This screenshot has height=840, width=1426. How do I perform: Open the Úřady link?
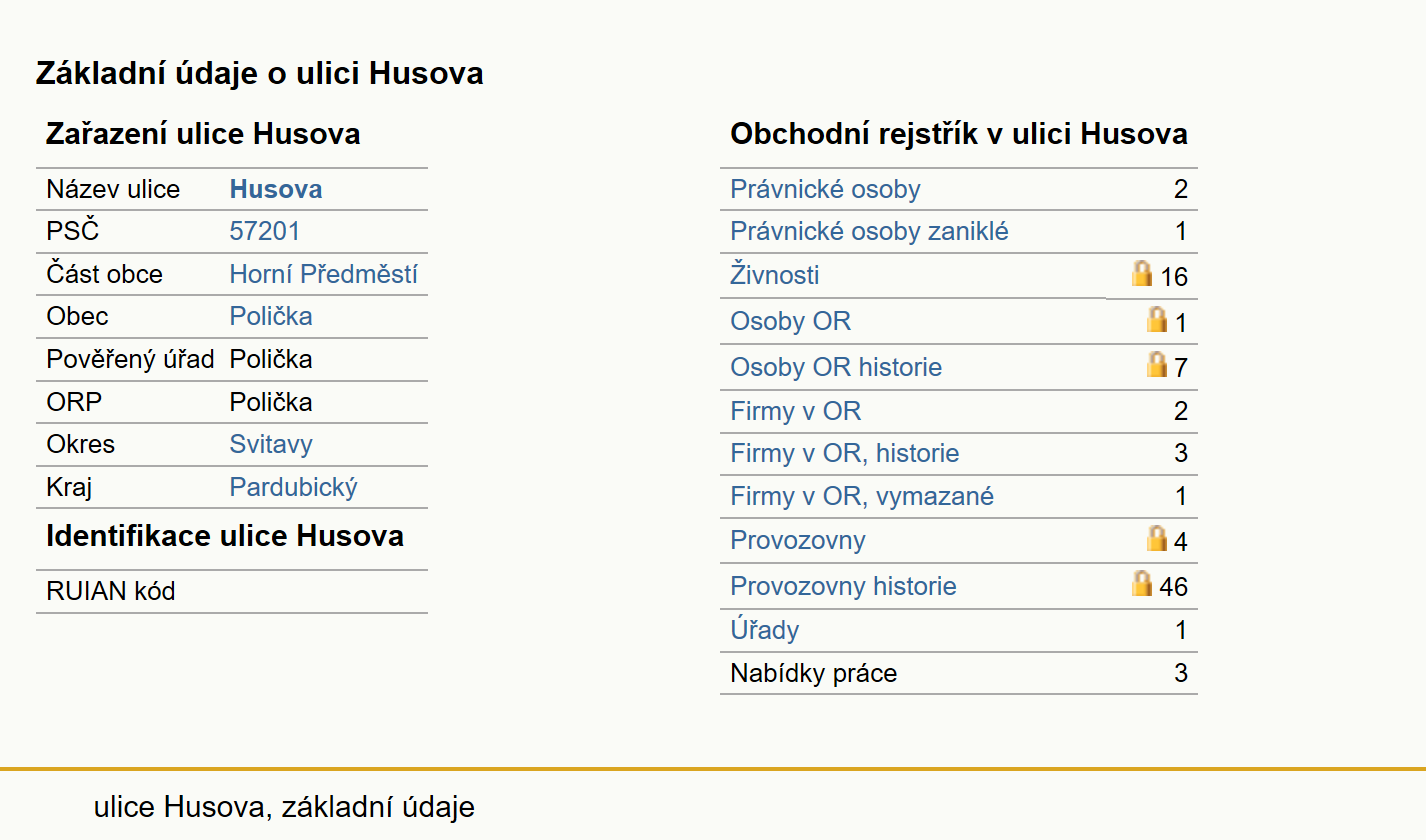click(x=765, y=630)
